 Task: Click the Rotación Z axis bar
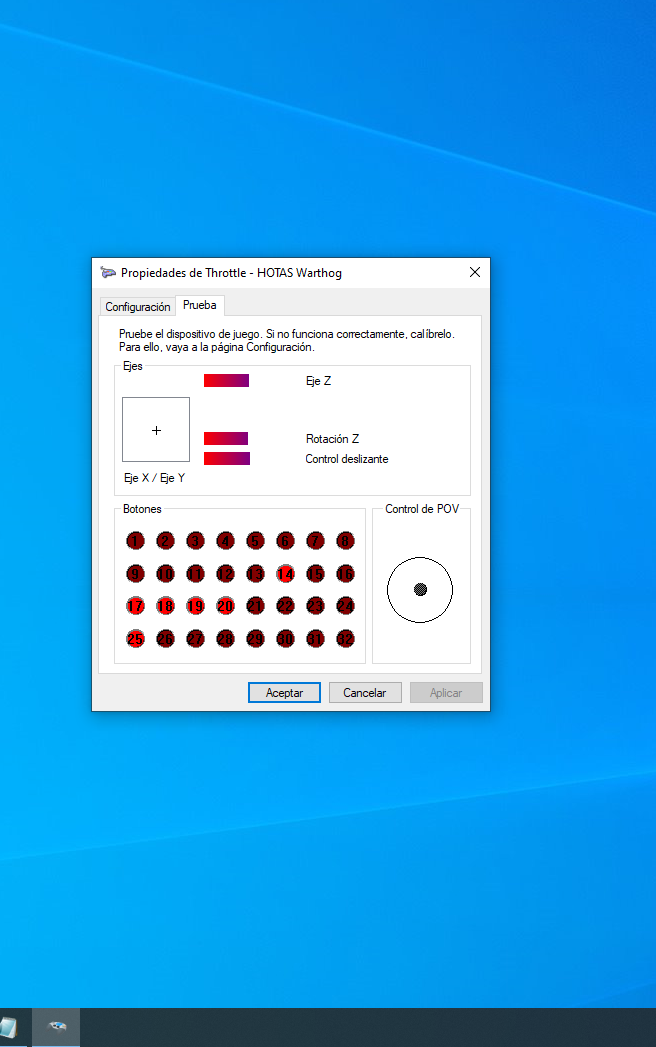click(x=226, y=439)
